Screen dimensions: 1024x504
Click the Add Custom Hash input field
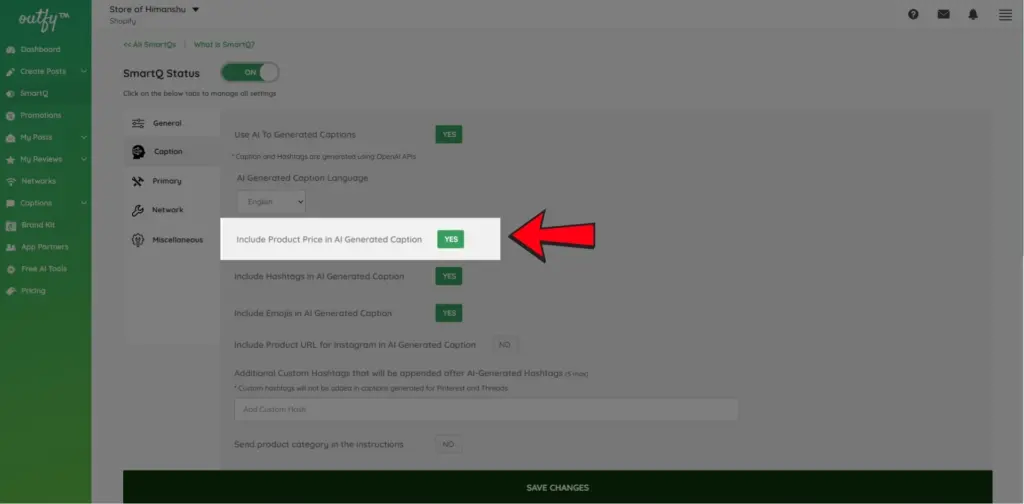485,409
